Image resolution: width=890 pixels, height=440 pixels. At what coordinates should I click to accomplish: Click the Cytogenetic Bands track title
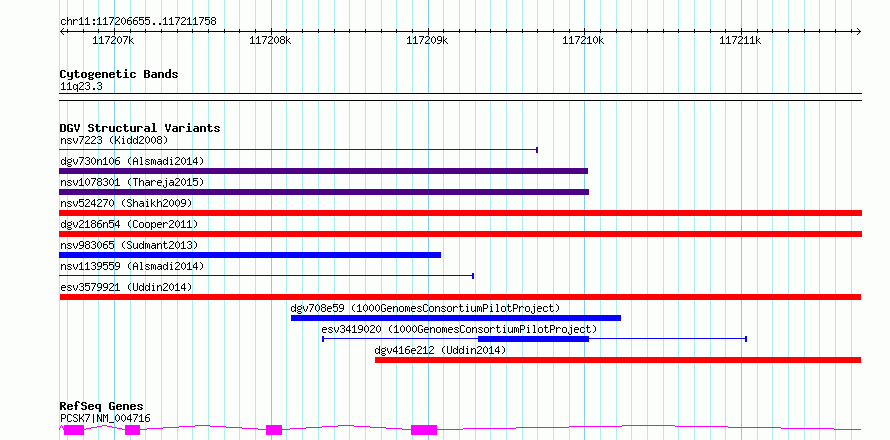tap(119, 74)
